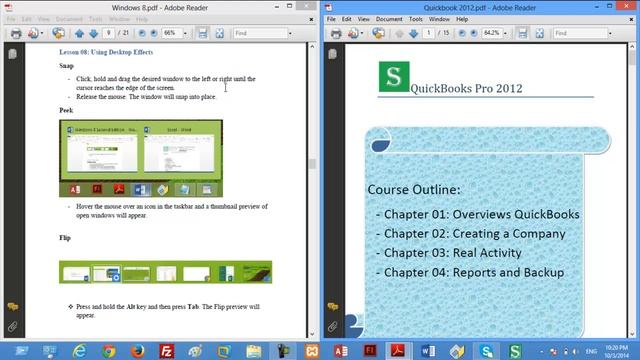The image size is (640, 360).
Task: Open Microsoft Word from taskbar
Action: click(x=428, y=351)
